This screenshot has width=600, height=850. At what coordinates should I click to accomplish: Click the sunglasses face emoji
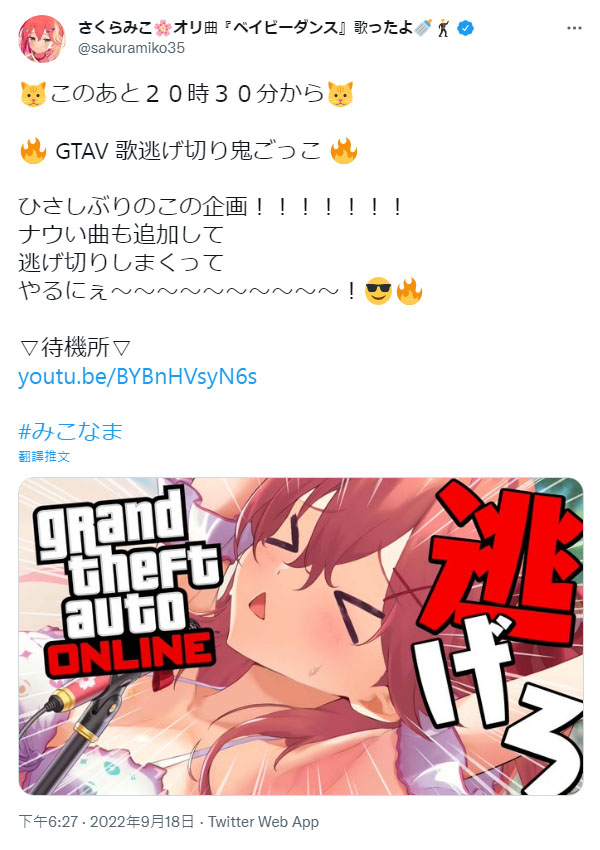point(378,291)
